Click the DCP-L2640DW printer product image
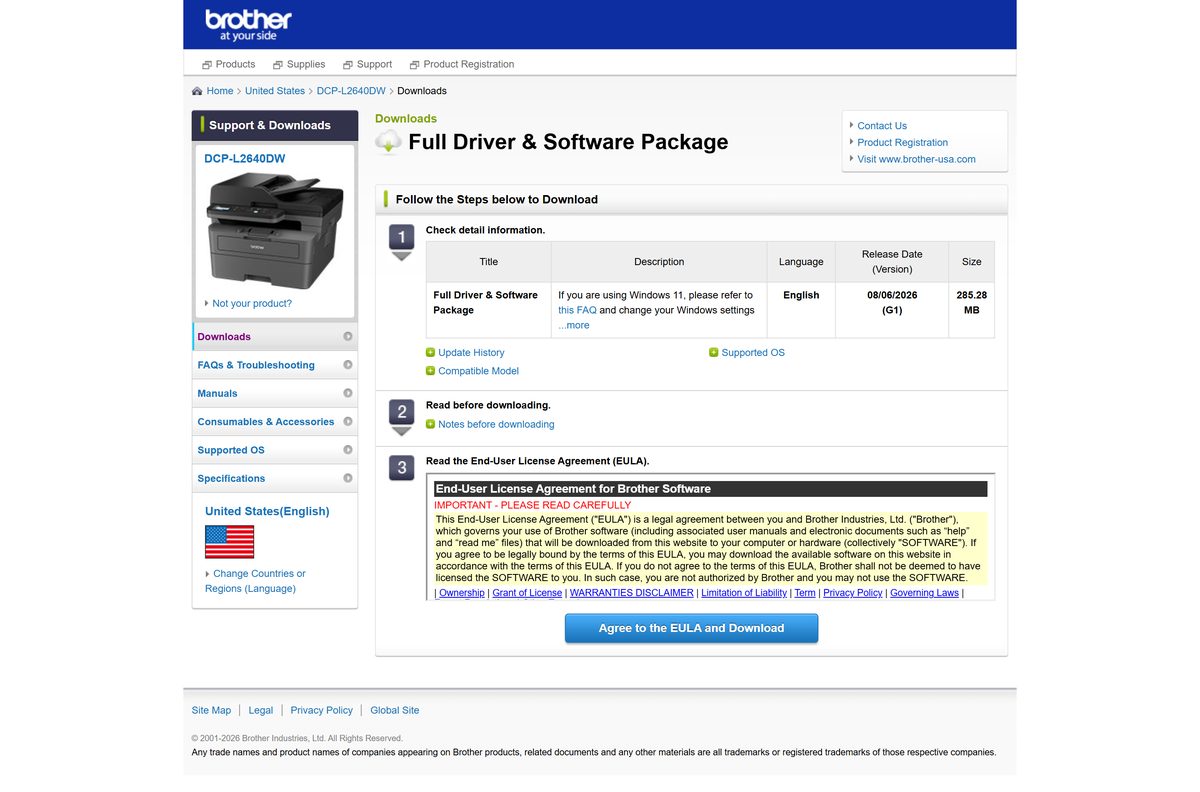1200x792 pixels. tap(275, 230)
